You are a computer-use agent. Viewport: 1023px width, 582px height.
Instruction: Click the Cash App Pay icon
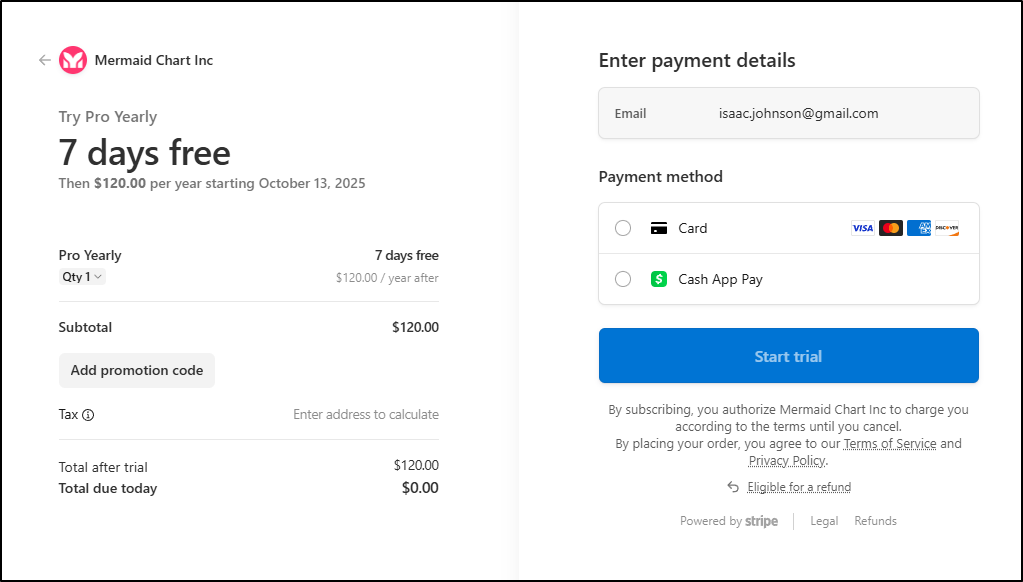coord(659,279)
